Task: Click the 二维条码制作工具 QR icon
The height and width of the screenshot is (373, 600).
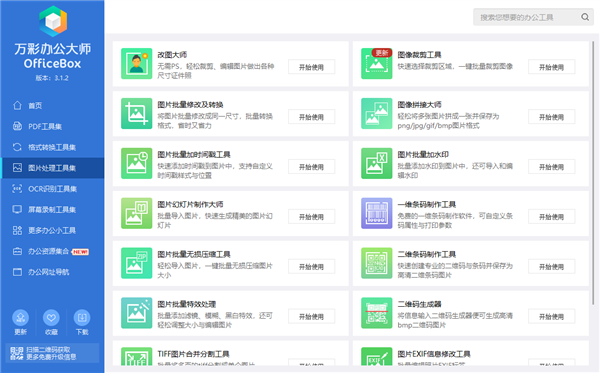Action: click(377, 263)
